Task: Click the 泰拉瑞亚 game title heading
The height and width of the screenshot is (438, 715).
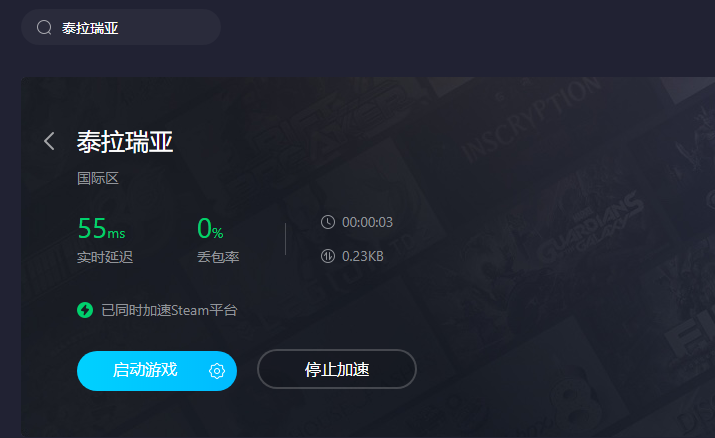Action: 124,142
